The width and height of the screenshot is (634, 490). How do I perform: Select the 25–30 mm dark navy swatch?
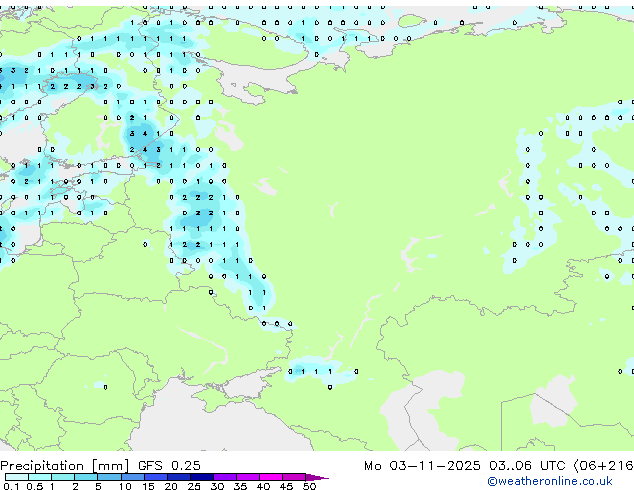201,477
